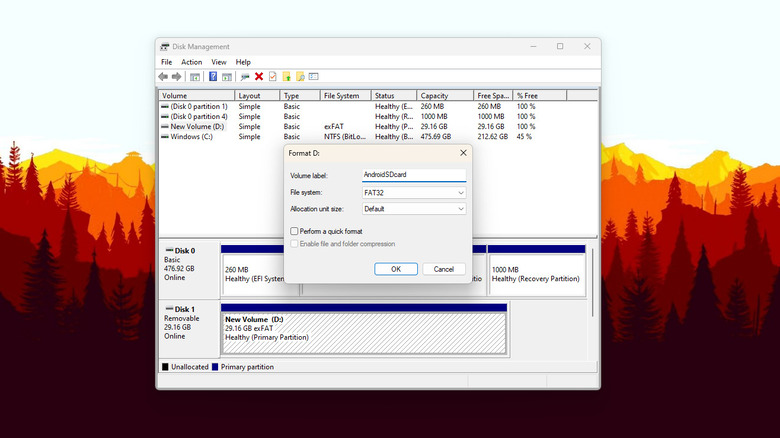780x438 pixels.
Task: Click the Forward arrow toolbar icon
Action: coord(177,76)
